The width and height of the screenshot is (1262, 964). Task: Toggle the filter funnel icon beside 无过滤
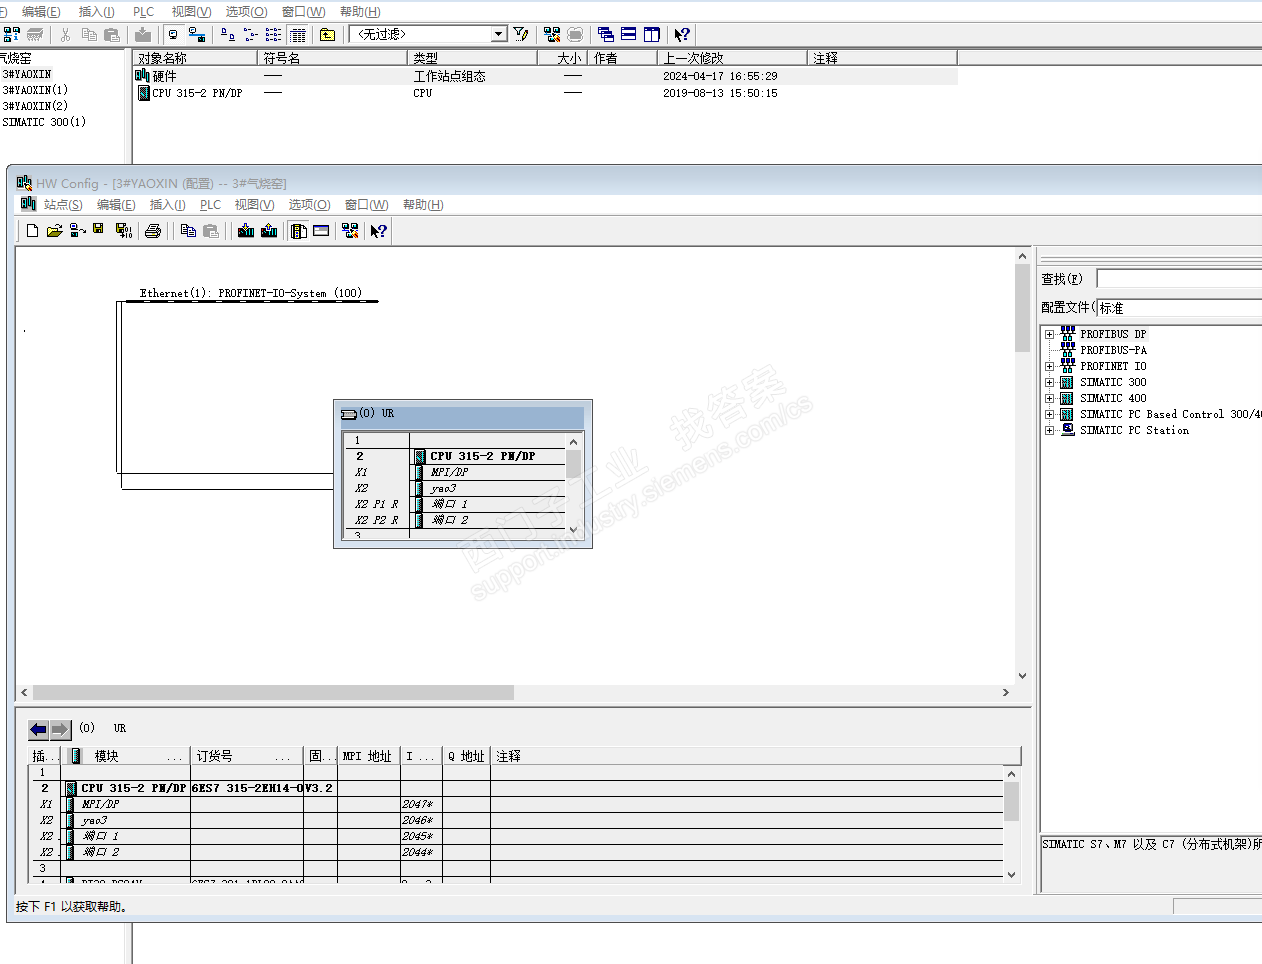[521, 34]
